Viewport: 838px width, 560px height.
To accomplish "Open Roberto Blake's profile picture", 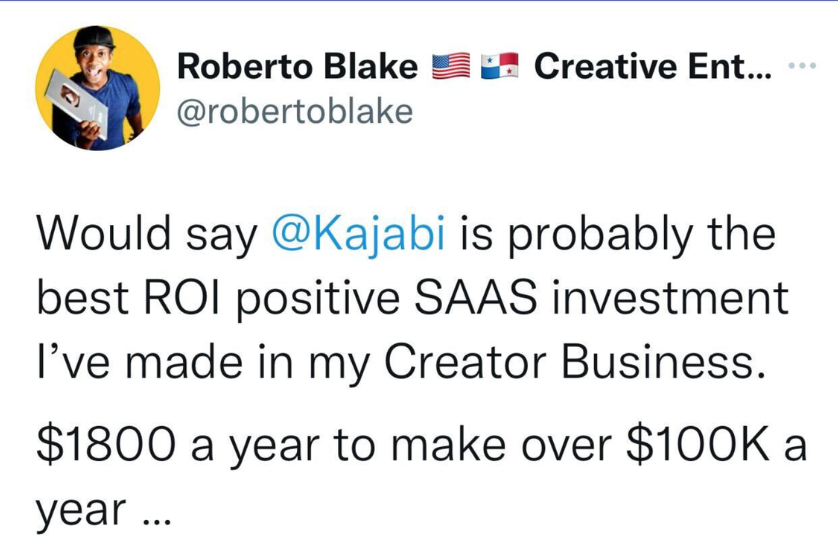I will (x=98, y=89).
